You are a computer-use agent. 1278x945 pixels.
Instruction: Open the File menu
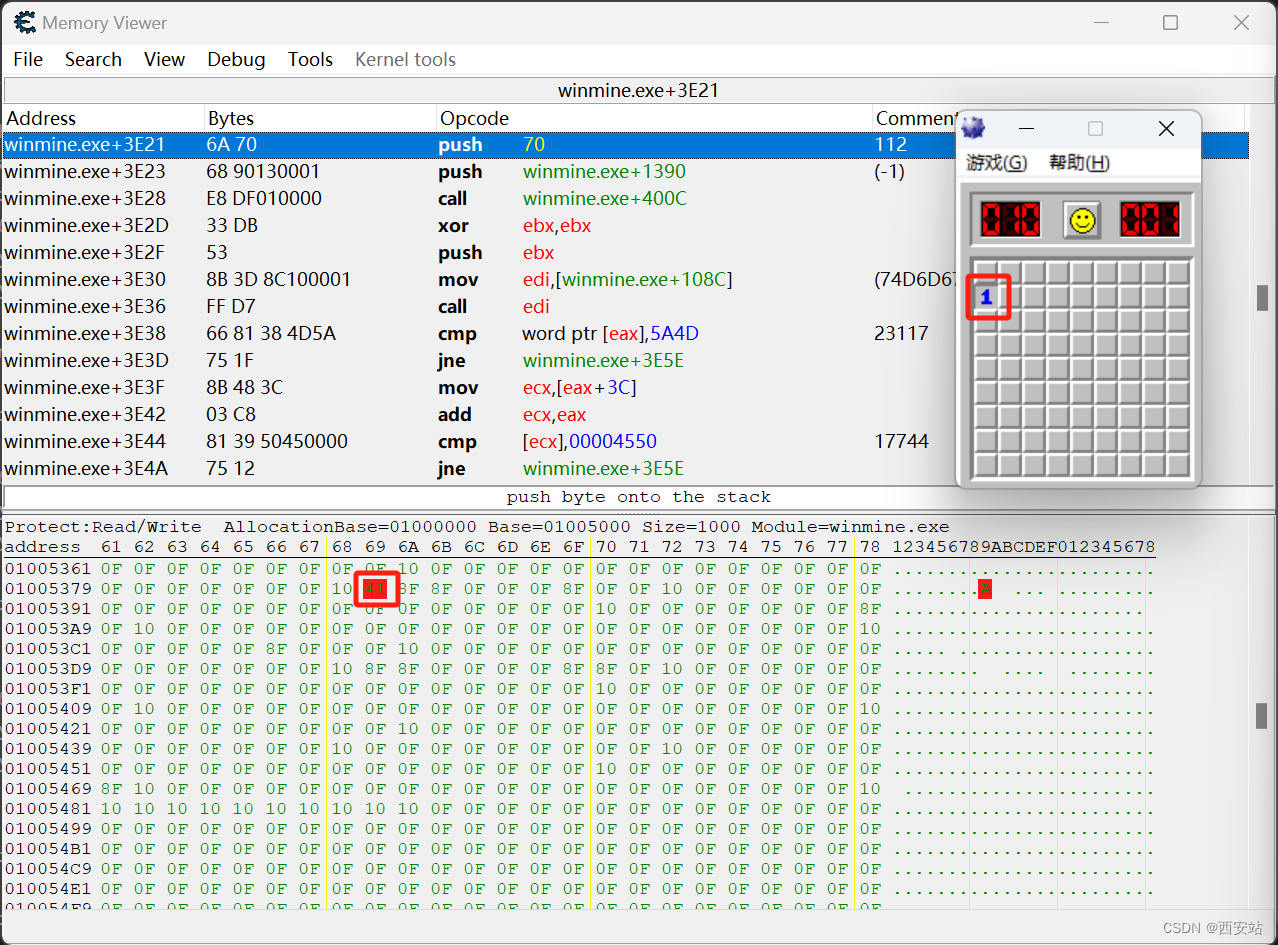[x=28, y=59]
